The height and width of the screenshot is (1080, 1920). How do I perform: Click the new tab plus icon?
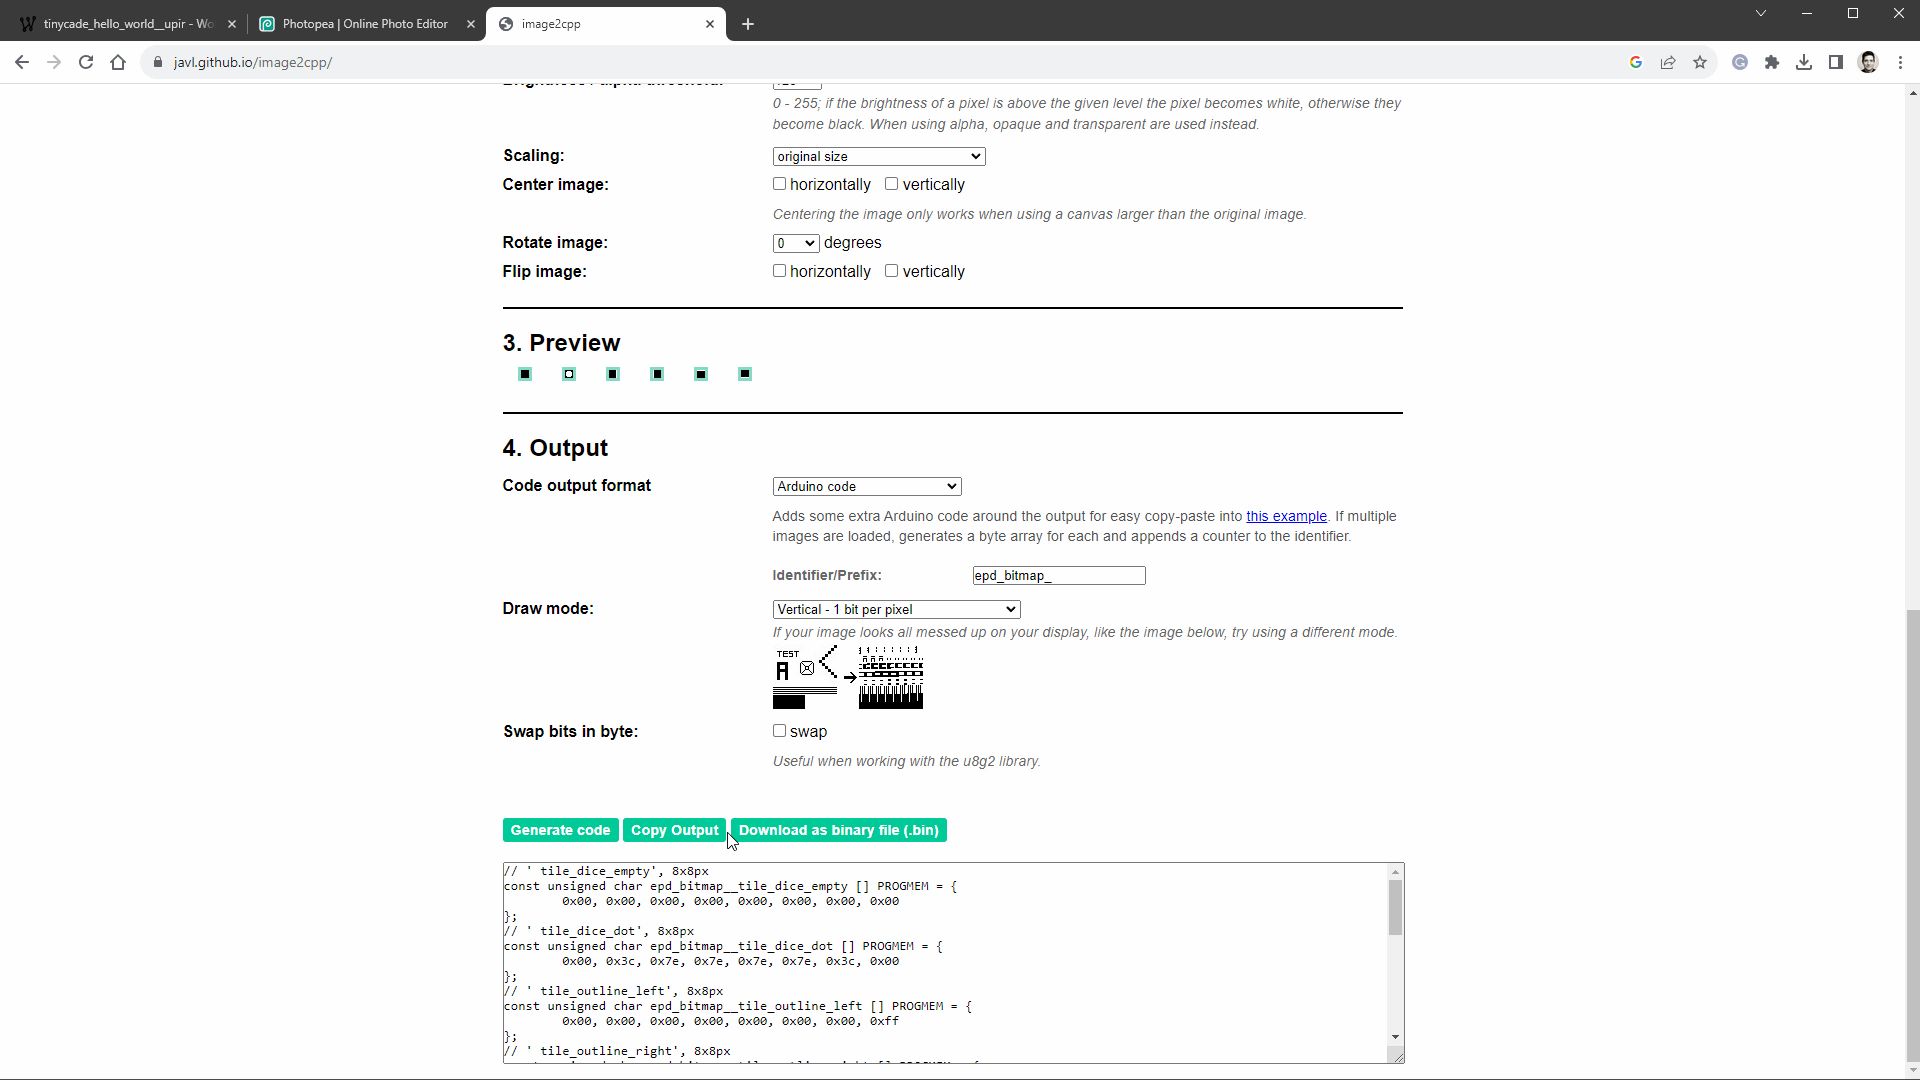pyautogui.click(x=748, y=24)
